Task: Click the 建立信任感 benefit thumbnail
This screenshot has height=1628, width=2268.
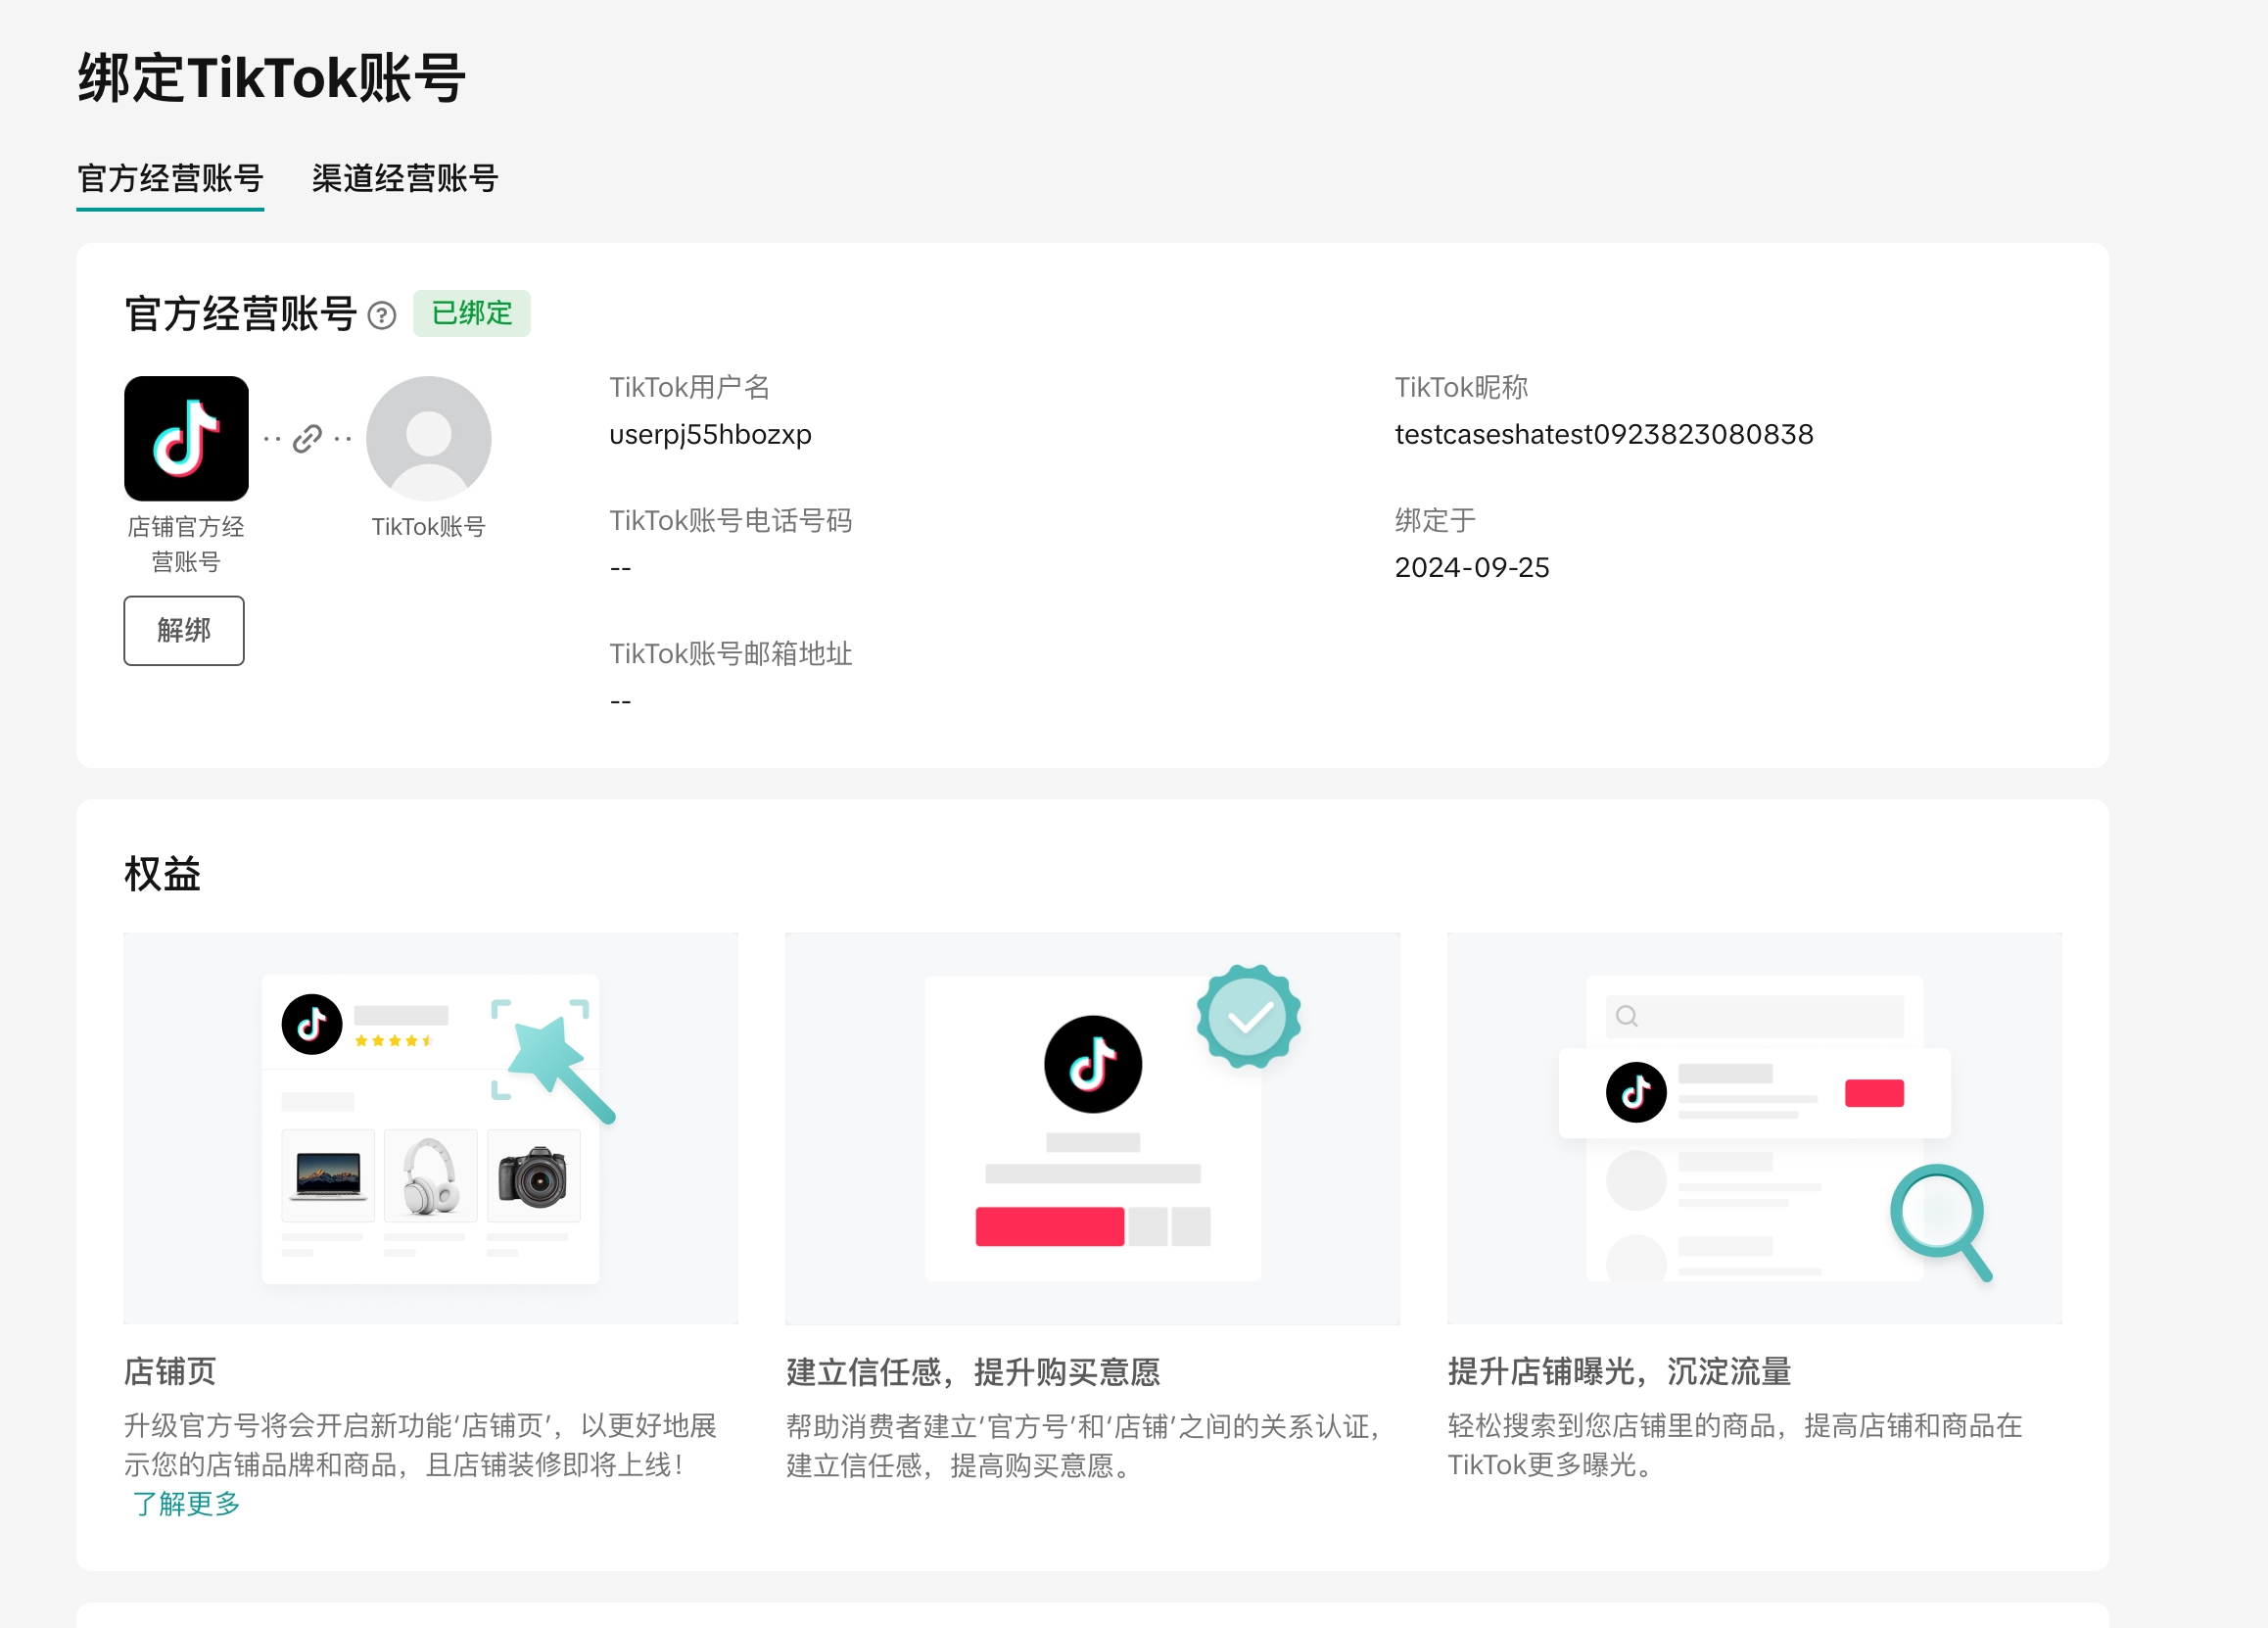Action: [x=1092, y=1128]
